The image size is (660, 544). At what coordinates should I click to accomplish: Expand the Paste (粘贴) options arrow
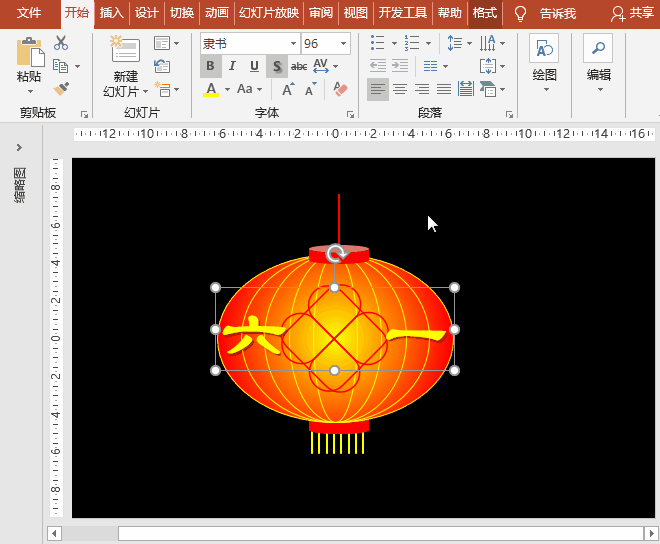(x=30, y=92)
